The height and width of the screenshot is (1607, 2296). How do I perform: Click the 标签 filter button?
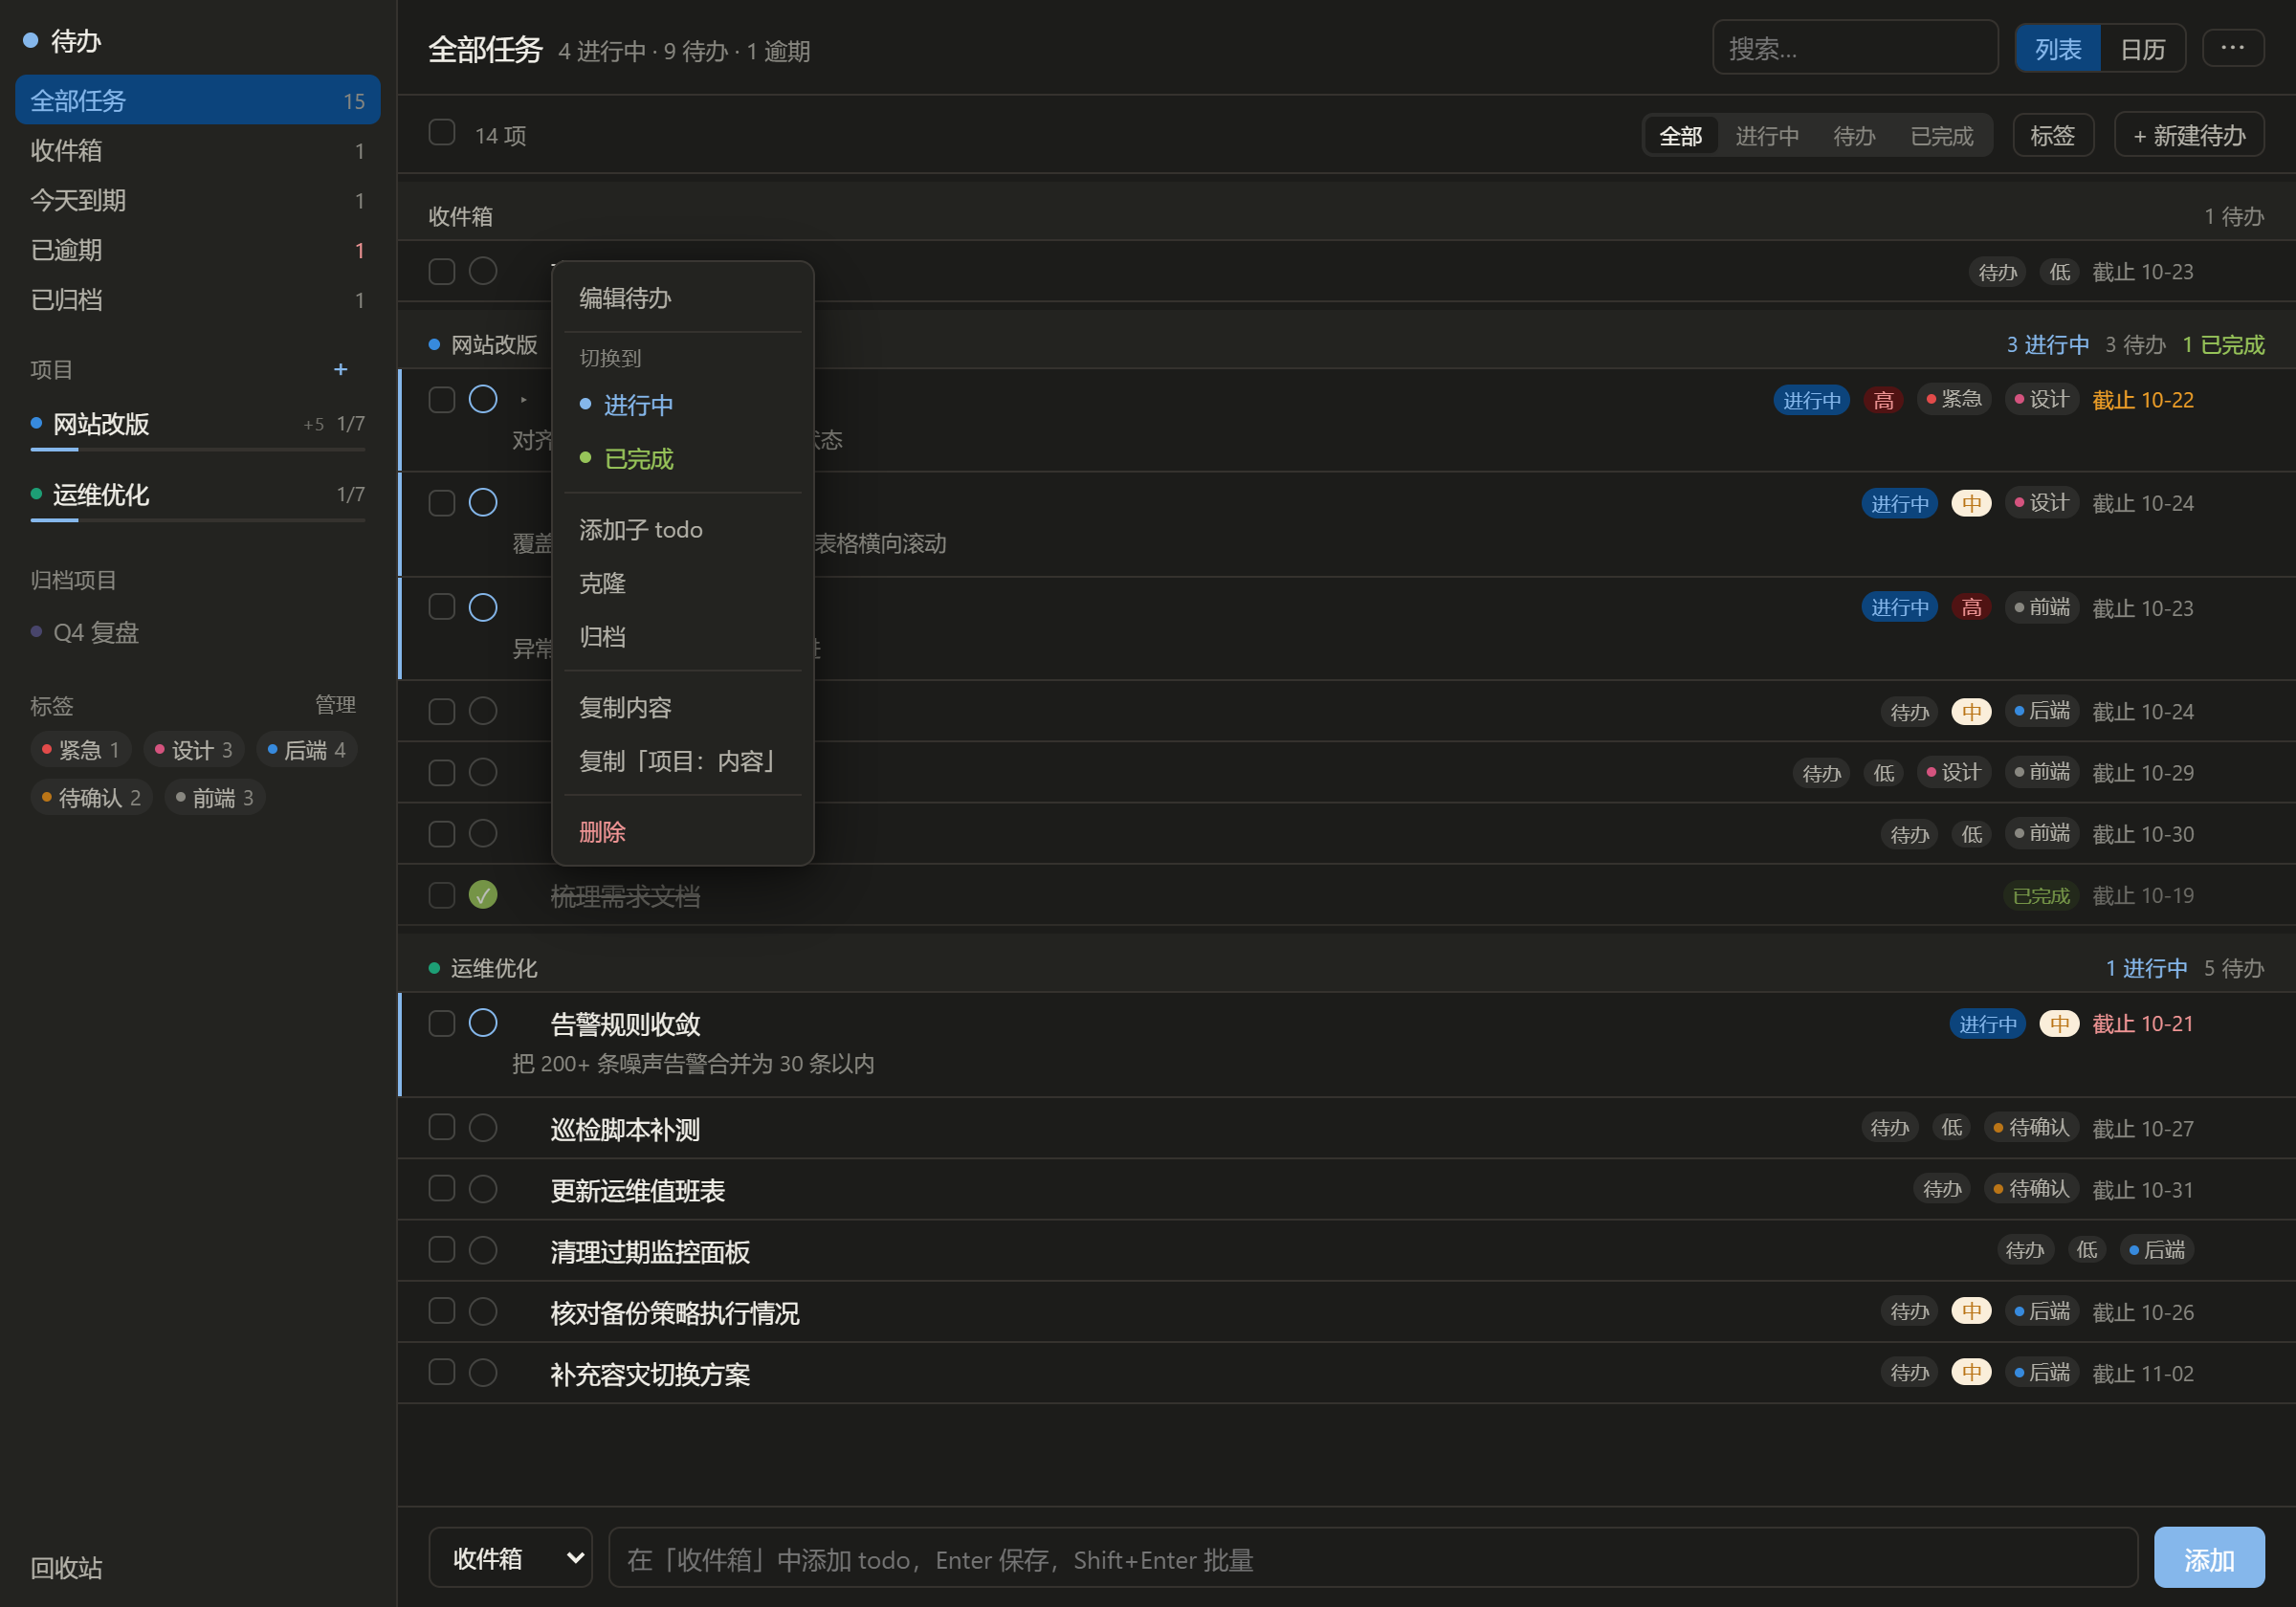[x=2053, y=135]
